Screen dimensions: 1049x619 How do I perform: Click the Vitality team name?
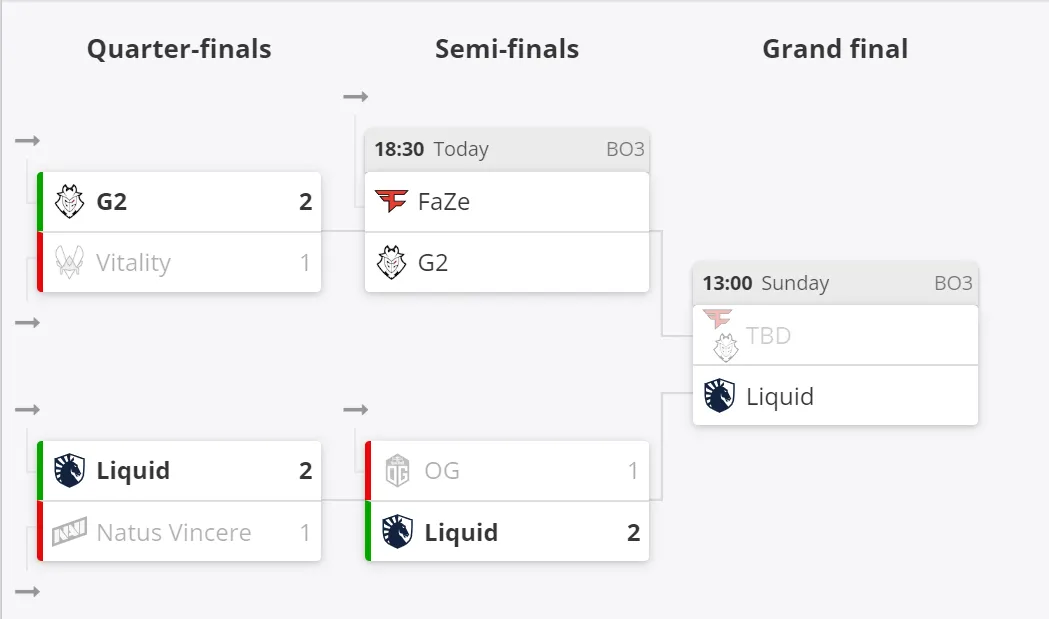pos(133,263)
